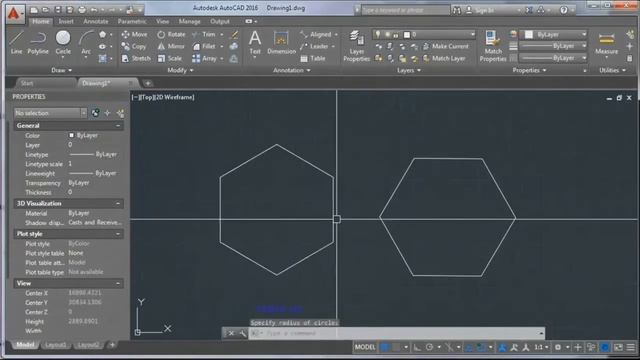The width and height of the screenshot is (640, 360).
Task: Open Layer Properties manager
Action: tap(356, 46)
